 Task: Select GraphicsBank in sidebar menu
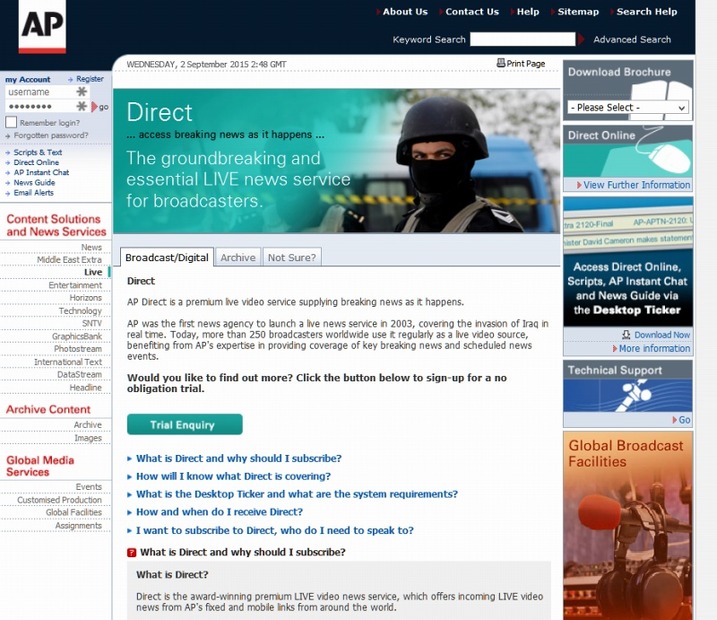tap(77, 337)
